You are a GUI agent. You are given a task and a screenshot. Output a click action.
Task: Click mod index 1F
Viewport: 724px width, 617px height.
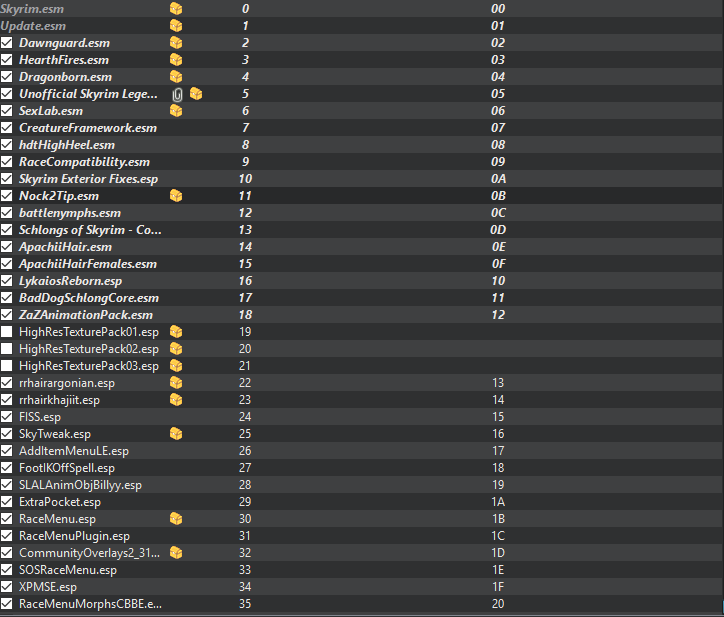pos(498,587)
